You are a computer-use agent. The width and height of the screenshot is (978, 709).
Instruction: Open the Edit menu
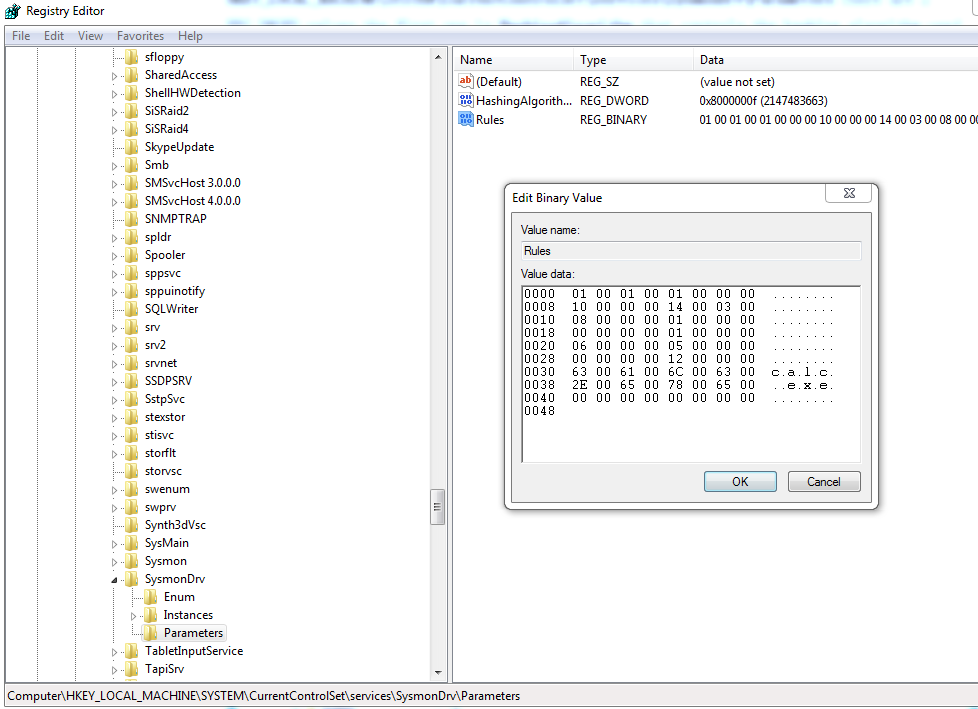[x=54, y=36]
